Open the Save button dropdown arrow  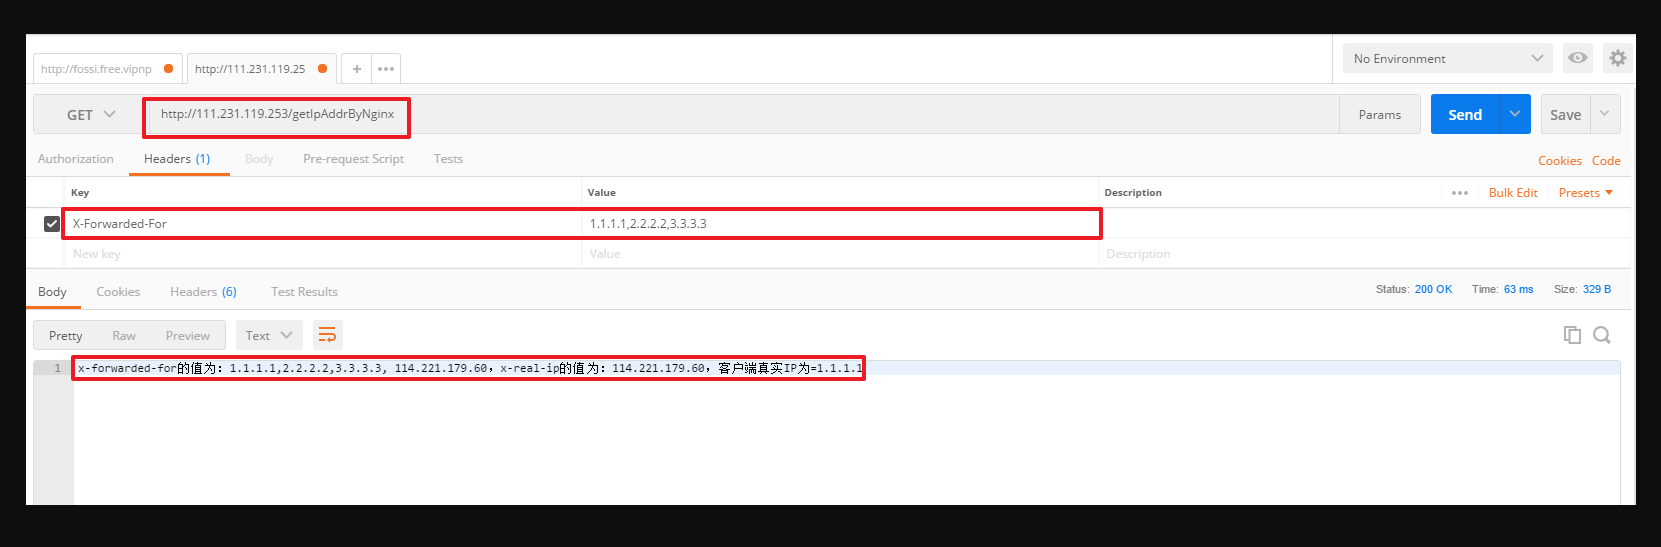click(x=1605, y=114)
